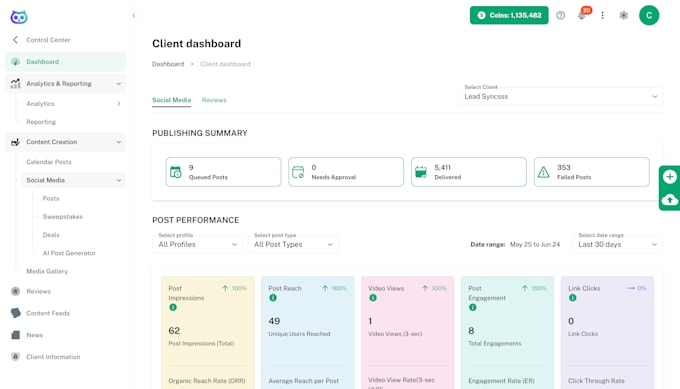Click the Delivered calendar check icon
Screen dimensions: 680x389
click(421, 172)
